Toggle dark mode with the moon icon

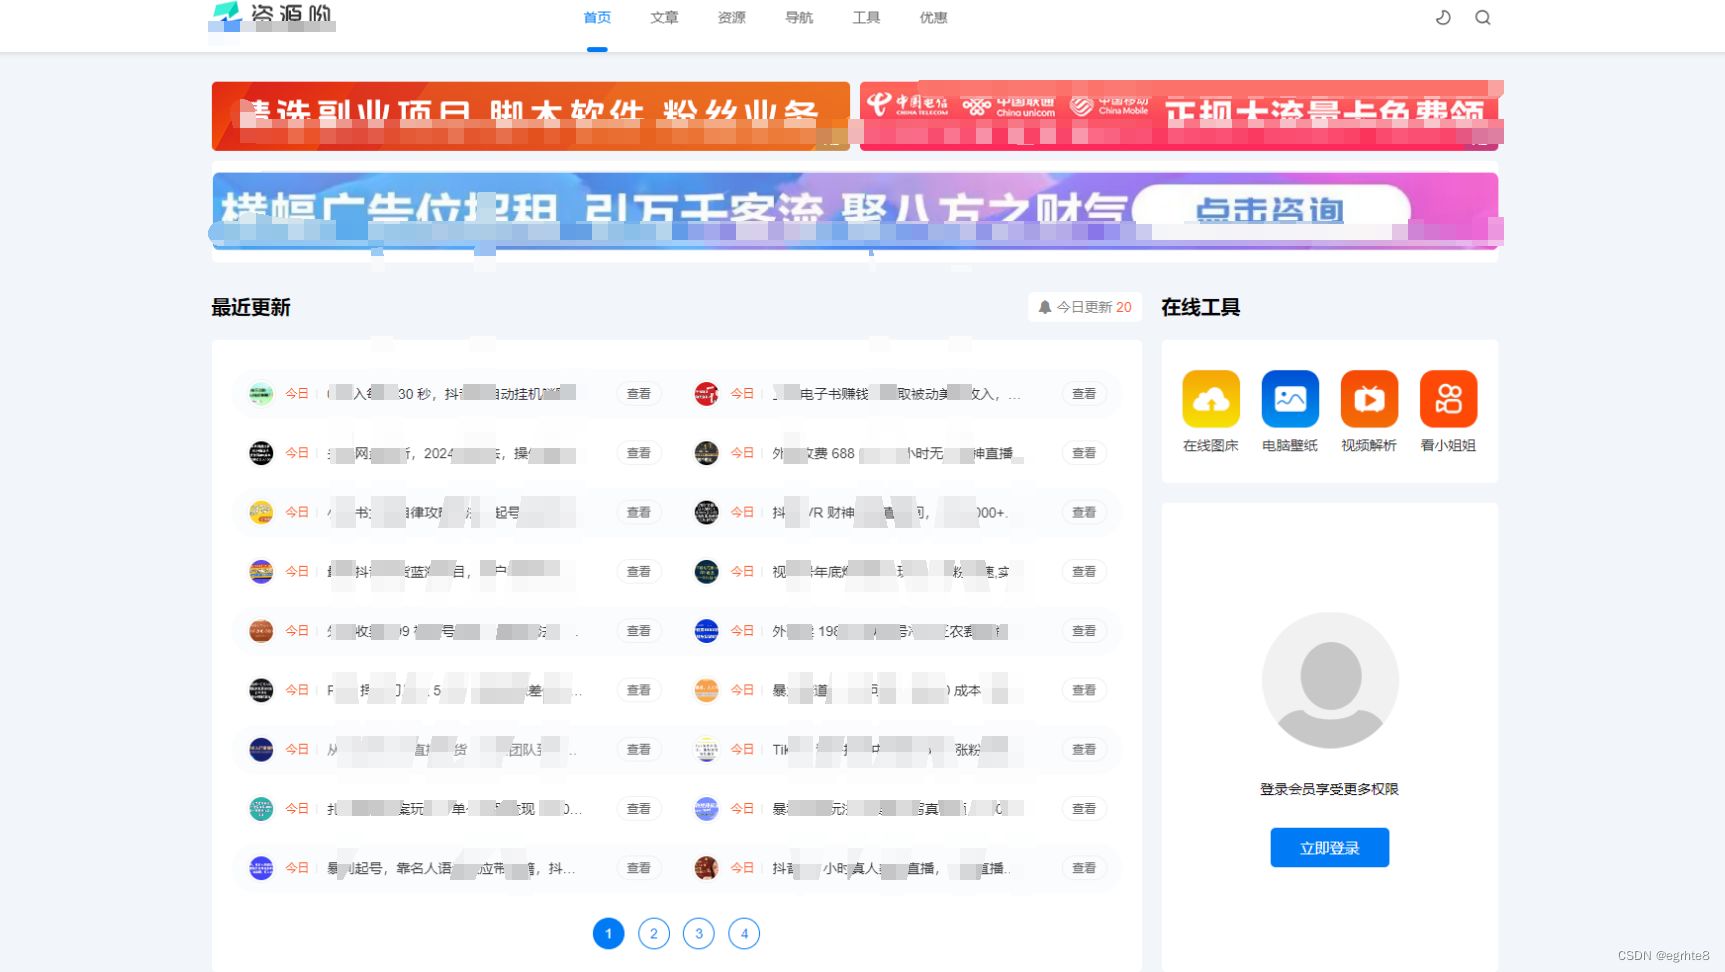1441,17
